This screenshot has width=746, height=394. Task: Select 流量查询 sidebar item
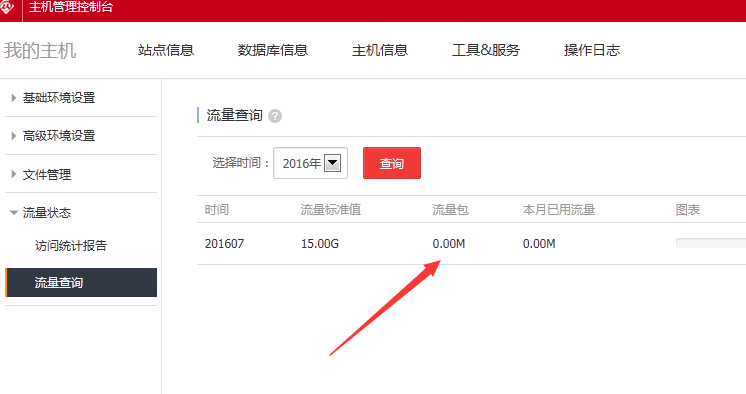[x=81, y=282]
